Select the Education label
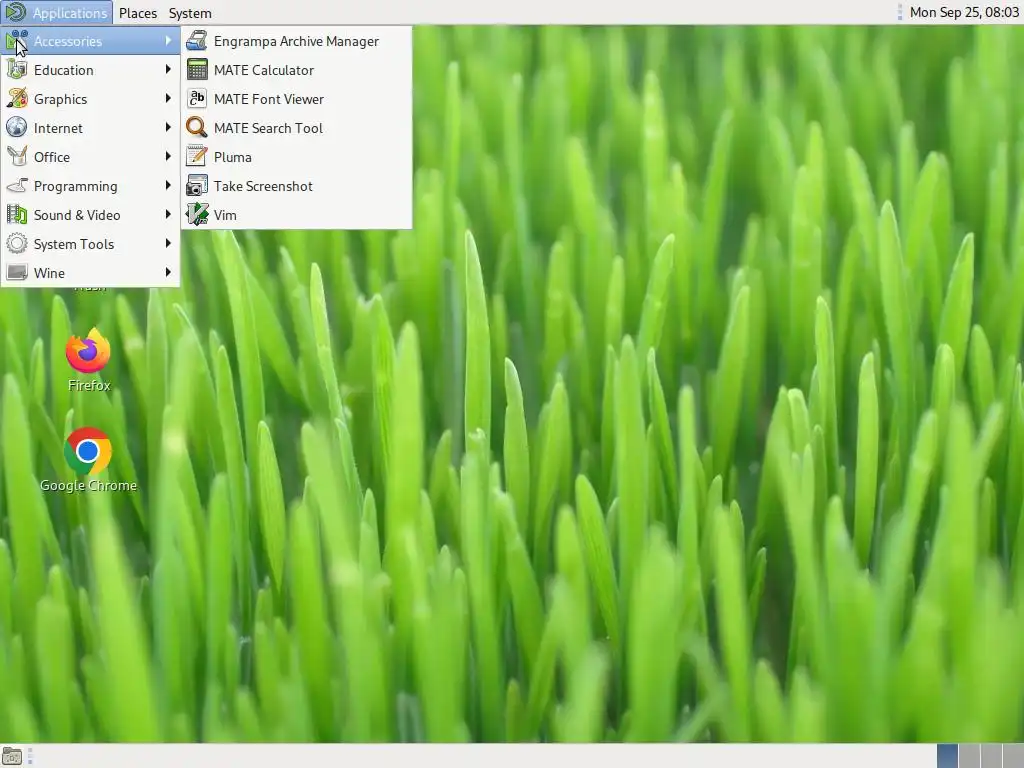Image resolution: width=1024 pixels, height=768 pixels. [x=63, y=70]
